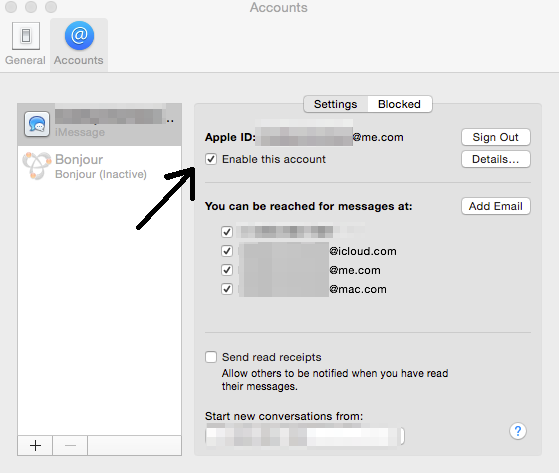Viewport: 559px width, 473px height.
Task: Uncheck the @icloud.com address checkbox
Action: [x=227, y=251]
